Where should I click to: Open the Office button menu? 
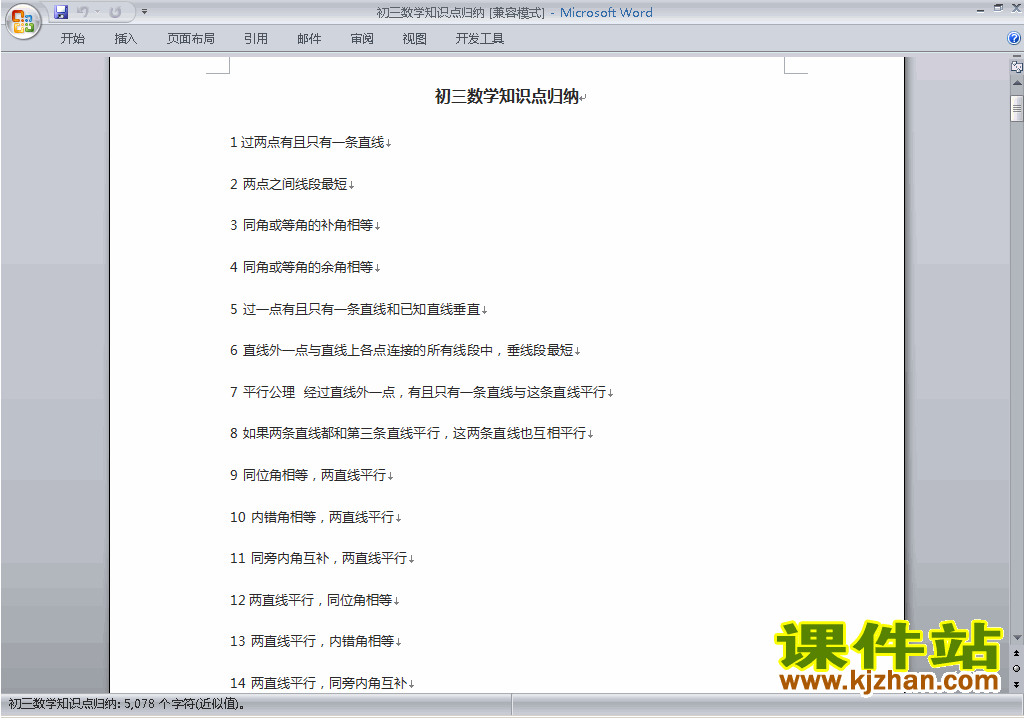pyautogui.click(x=24, y=21)
